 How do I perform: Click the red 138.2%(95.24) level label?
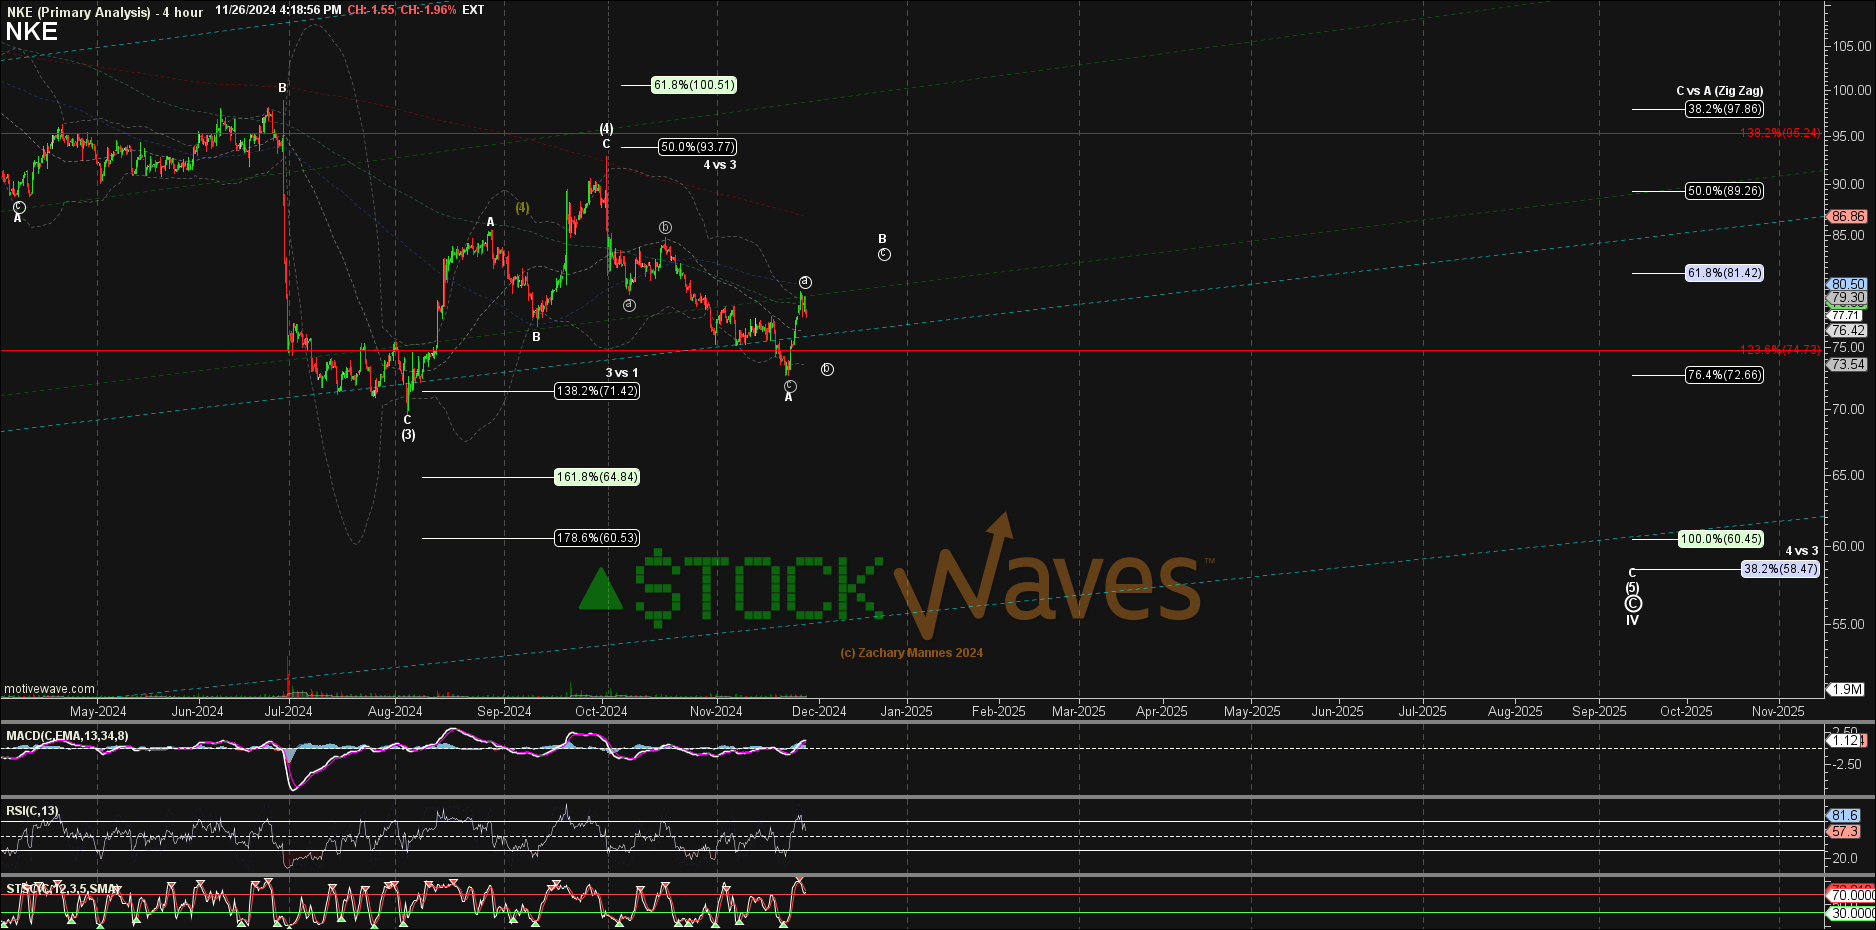[x=1780, y=133]
